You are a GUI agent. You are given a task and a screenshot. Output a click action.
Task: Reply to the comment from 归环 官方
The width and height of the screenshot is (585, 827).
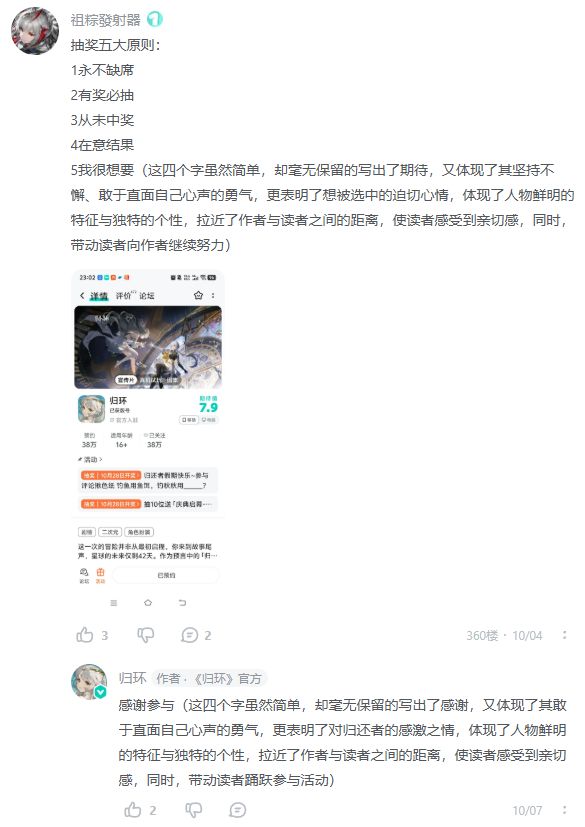click(x=237, y=810)
